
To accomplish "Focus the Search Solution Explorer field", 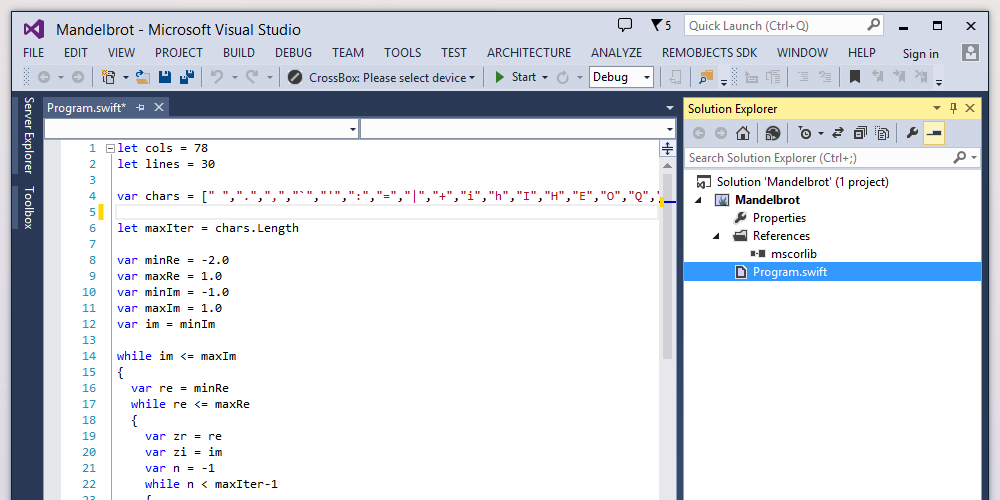I will (x=818, y=158).
